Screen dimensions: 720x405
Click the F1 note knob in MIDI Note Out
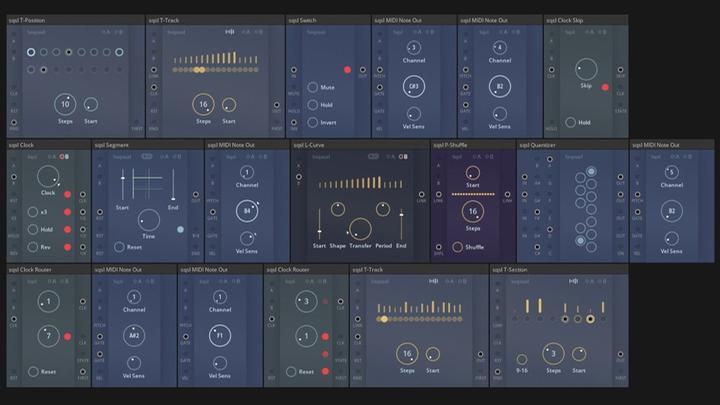[219, 336]
